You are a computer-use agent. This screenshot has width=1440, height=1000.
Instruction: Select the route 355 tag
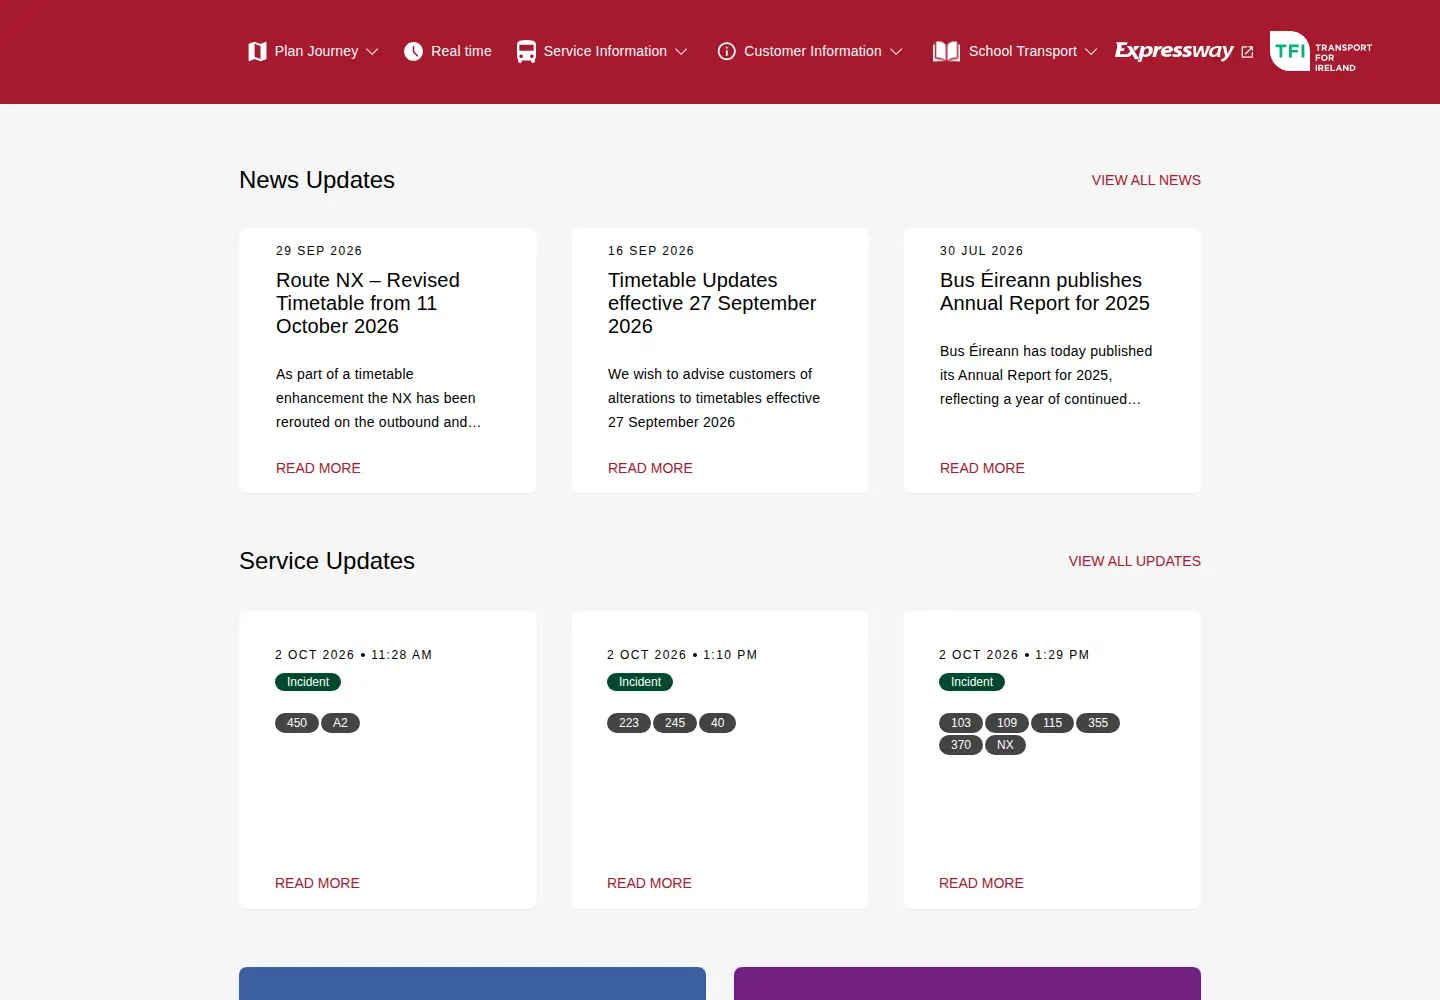pyautogui.click(x=1098, y=723)
